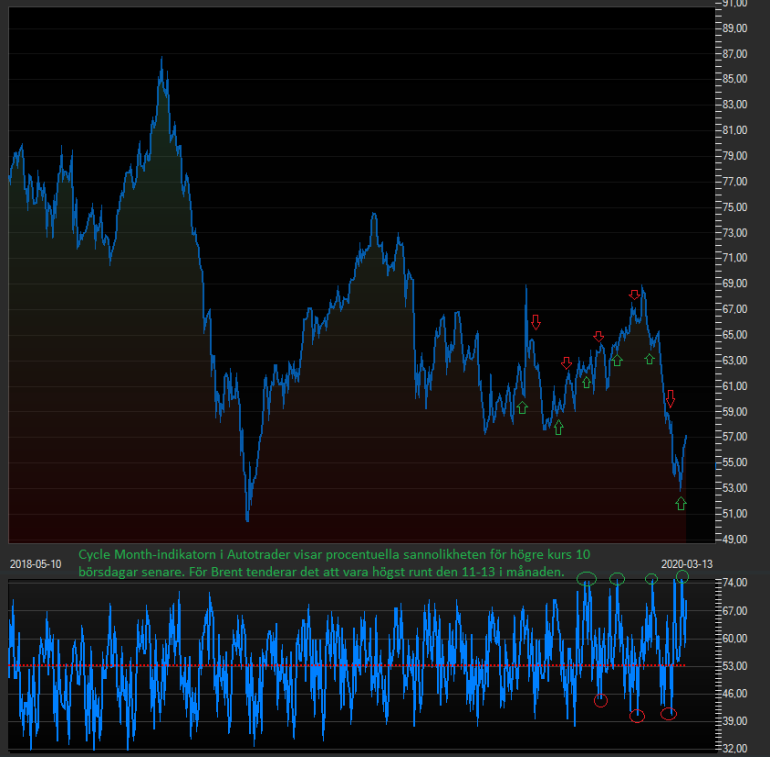This screenshot has width=770, height=757.
Task: Select the 83,00 price level label
Action: coord(735,105)
